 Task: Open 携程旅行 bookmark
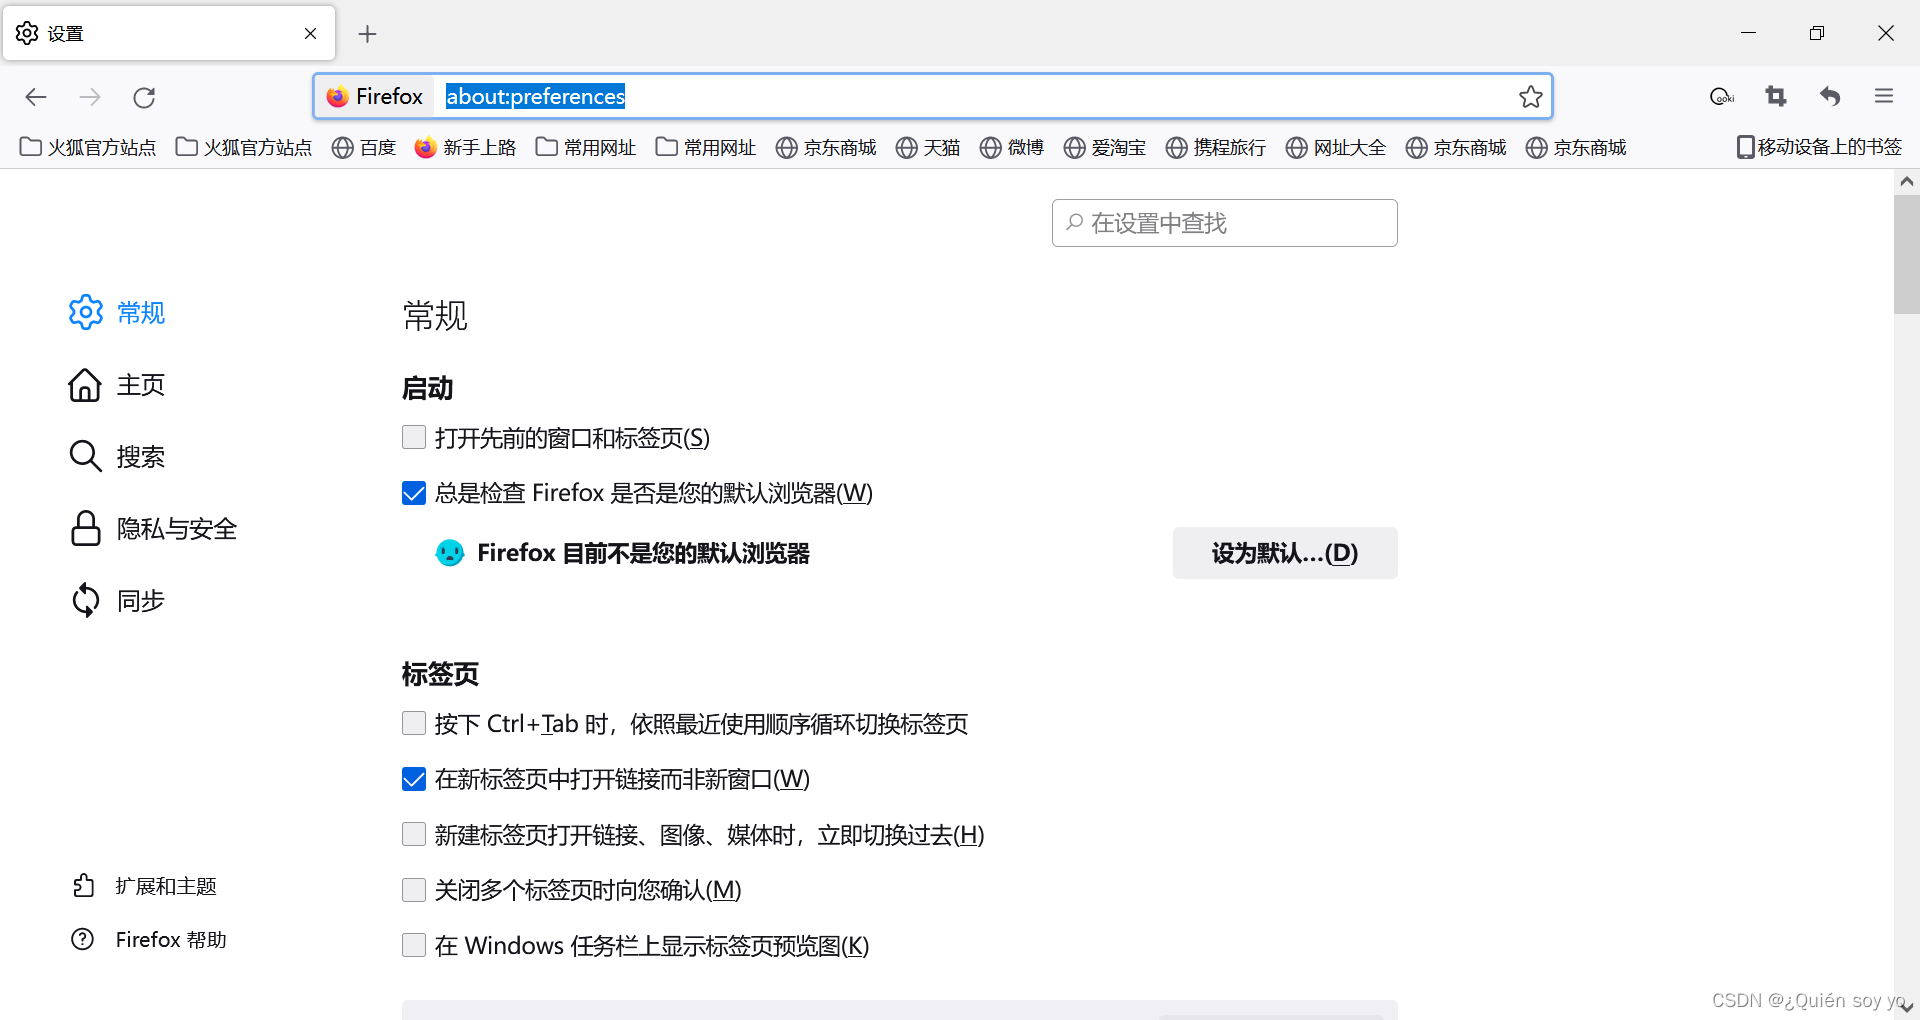coord(1216,148)
